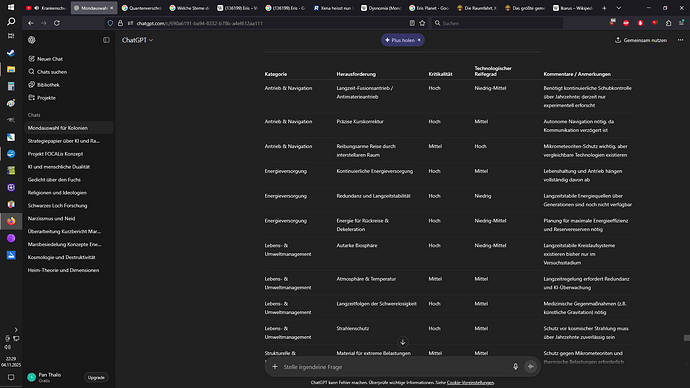Open a new browser tab
The height and width of the screenshot is (388, 690).
604,8
